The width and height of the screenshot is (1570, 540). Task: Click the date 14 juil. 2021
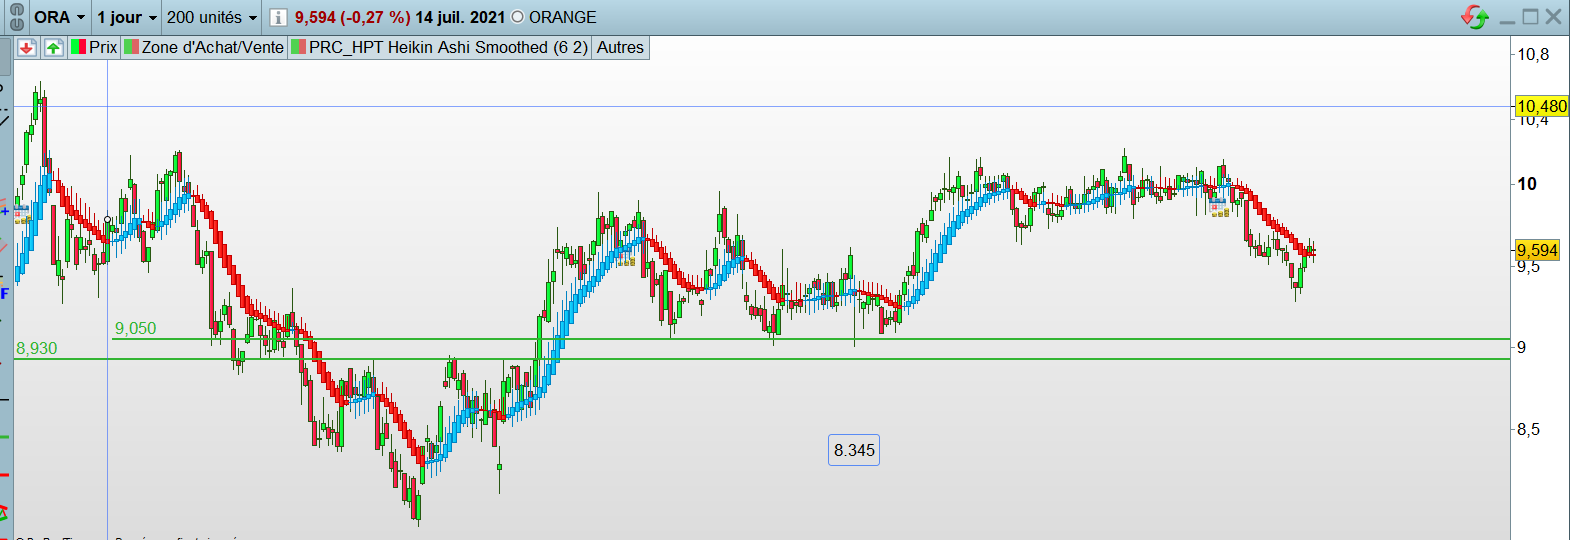460,17
